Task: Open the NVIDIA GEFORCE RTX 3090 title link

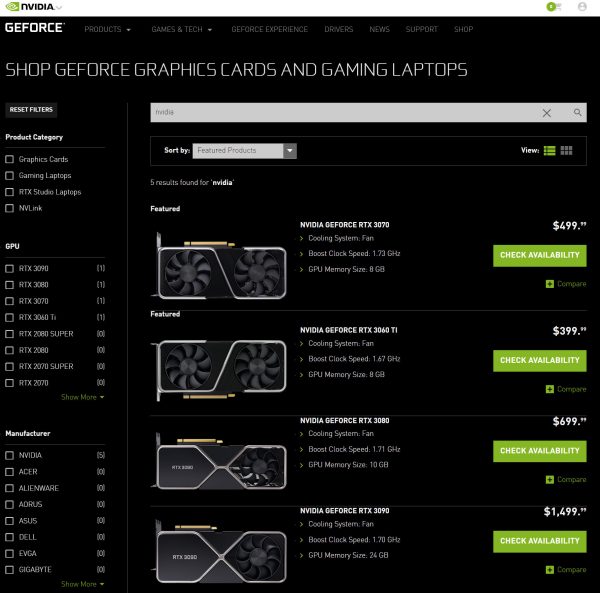Action: click(x=344, y=511)
